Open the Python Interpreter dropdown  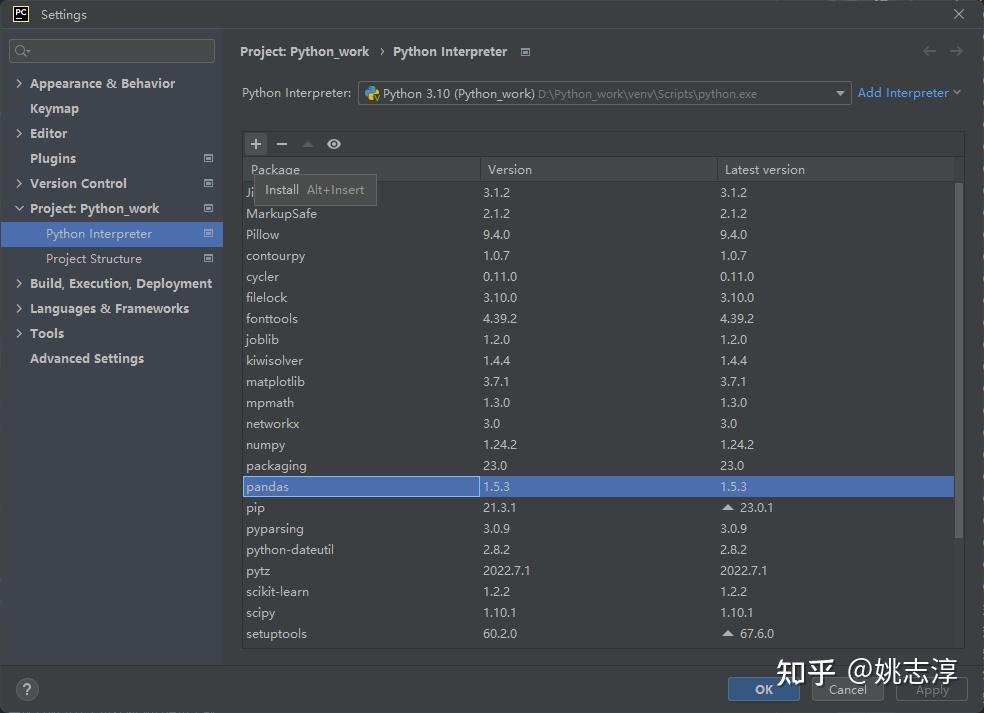(842, 92)
